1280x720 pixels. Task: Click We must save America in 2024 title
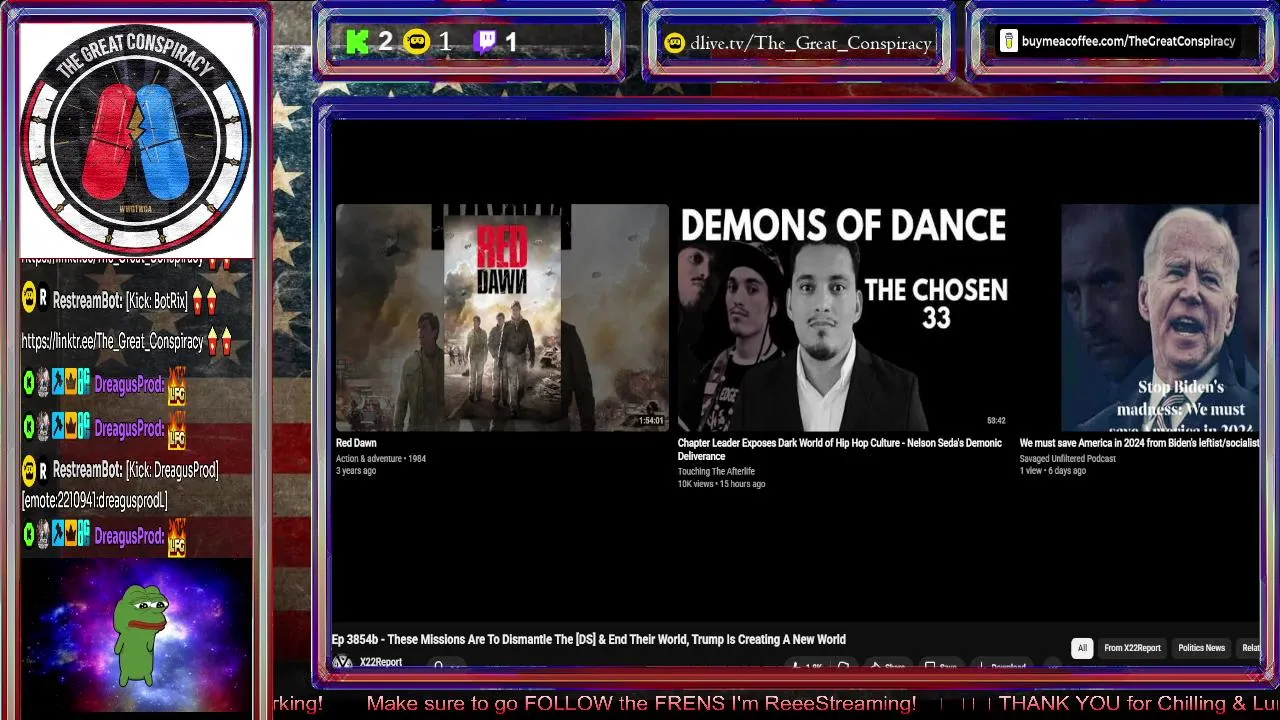[1139, 443]
